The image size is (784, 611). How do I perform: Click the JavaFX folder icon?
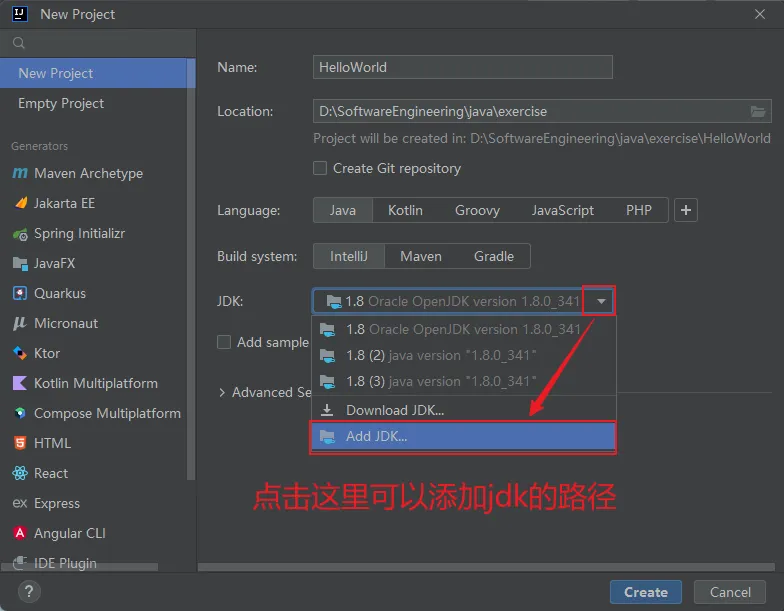(x=20, y=264)
